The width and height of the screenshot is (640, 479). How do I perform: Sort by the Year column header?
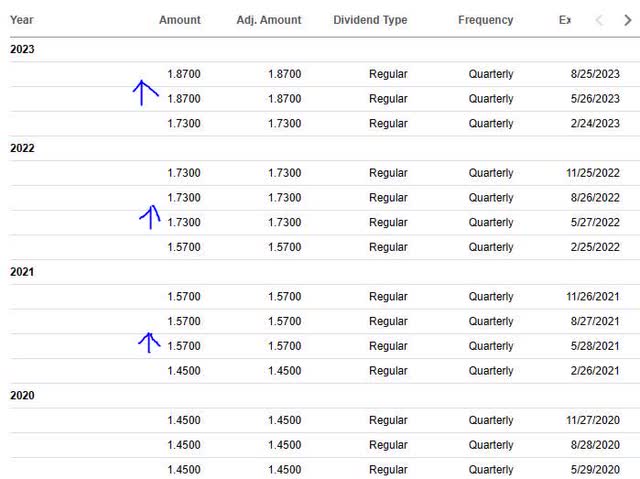pyautogui.click(x=22, y=20)
